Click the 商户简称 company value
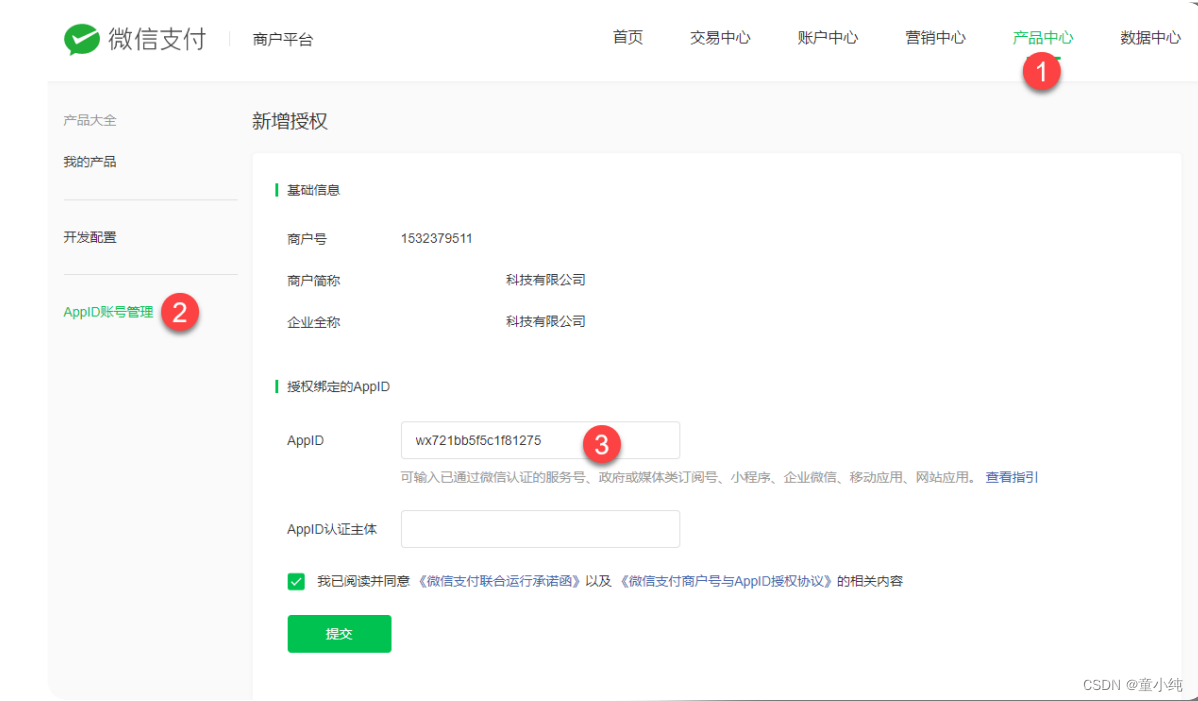Image resolution: width=1198 pixels, height=701 pixels. point(546,280)
